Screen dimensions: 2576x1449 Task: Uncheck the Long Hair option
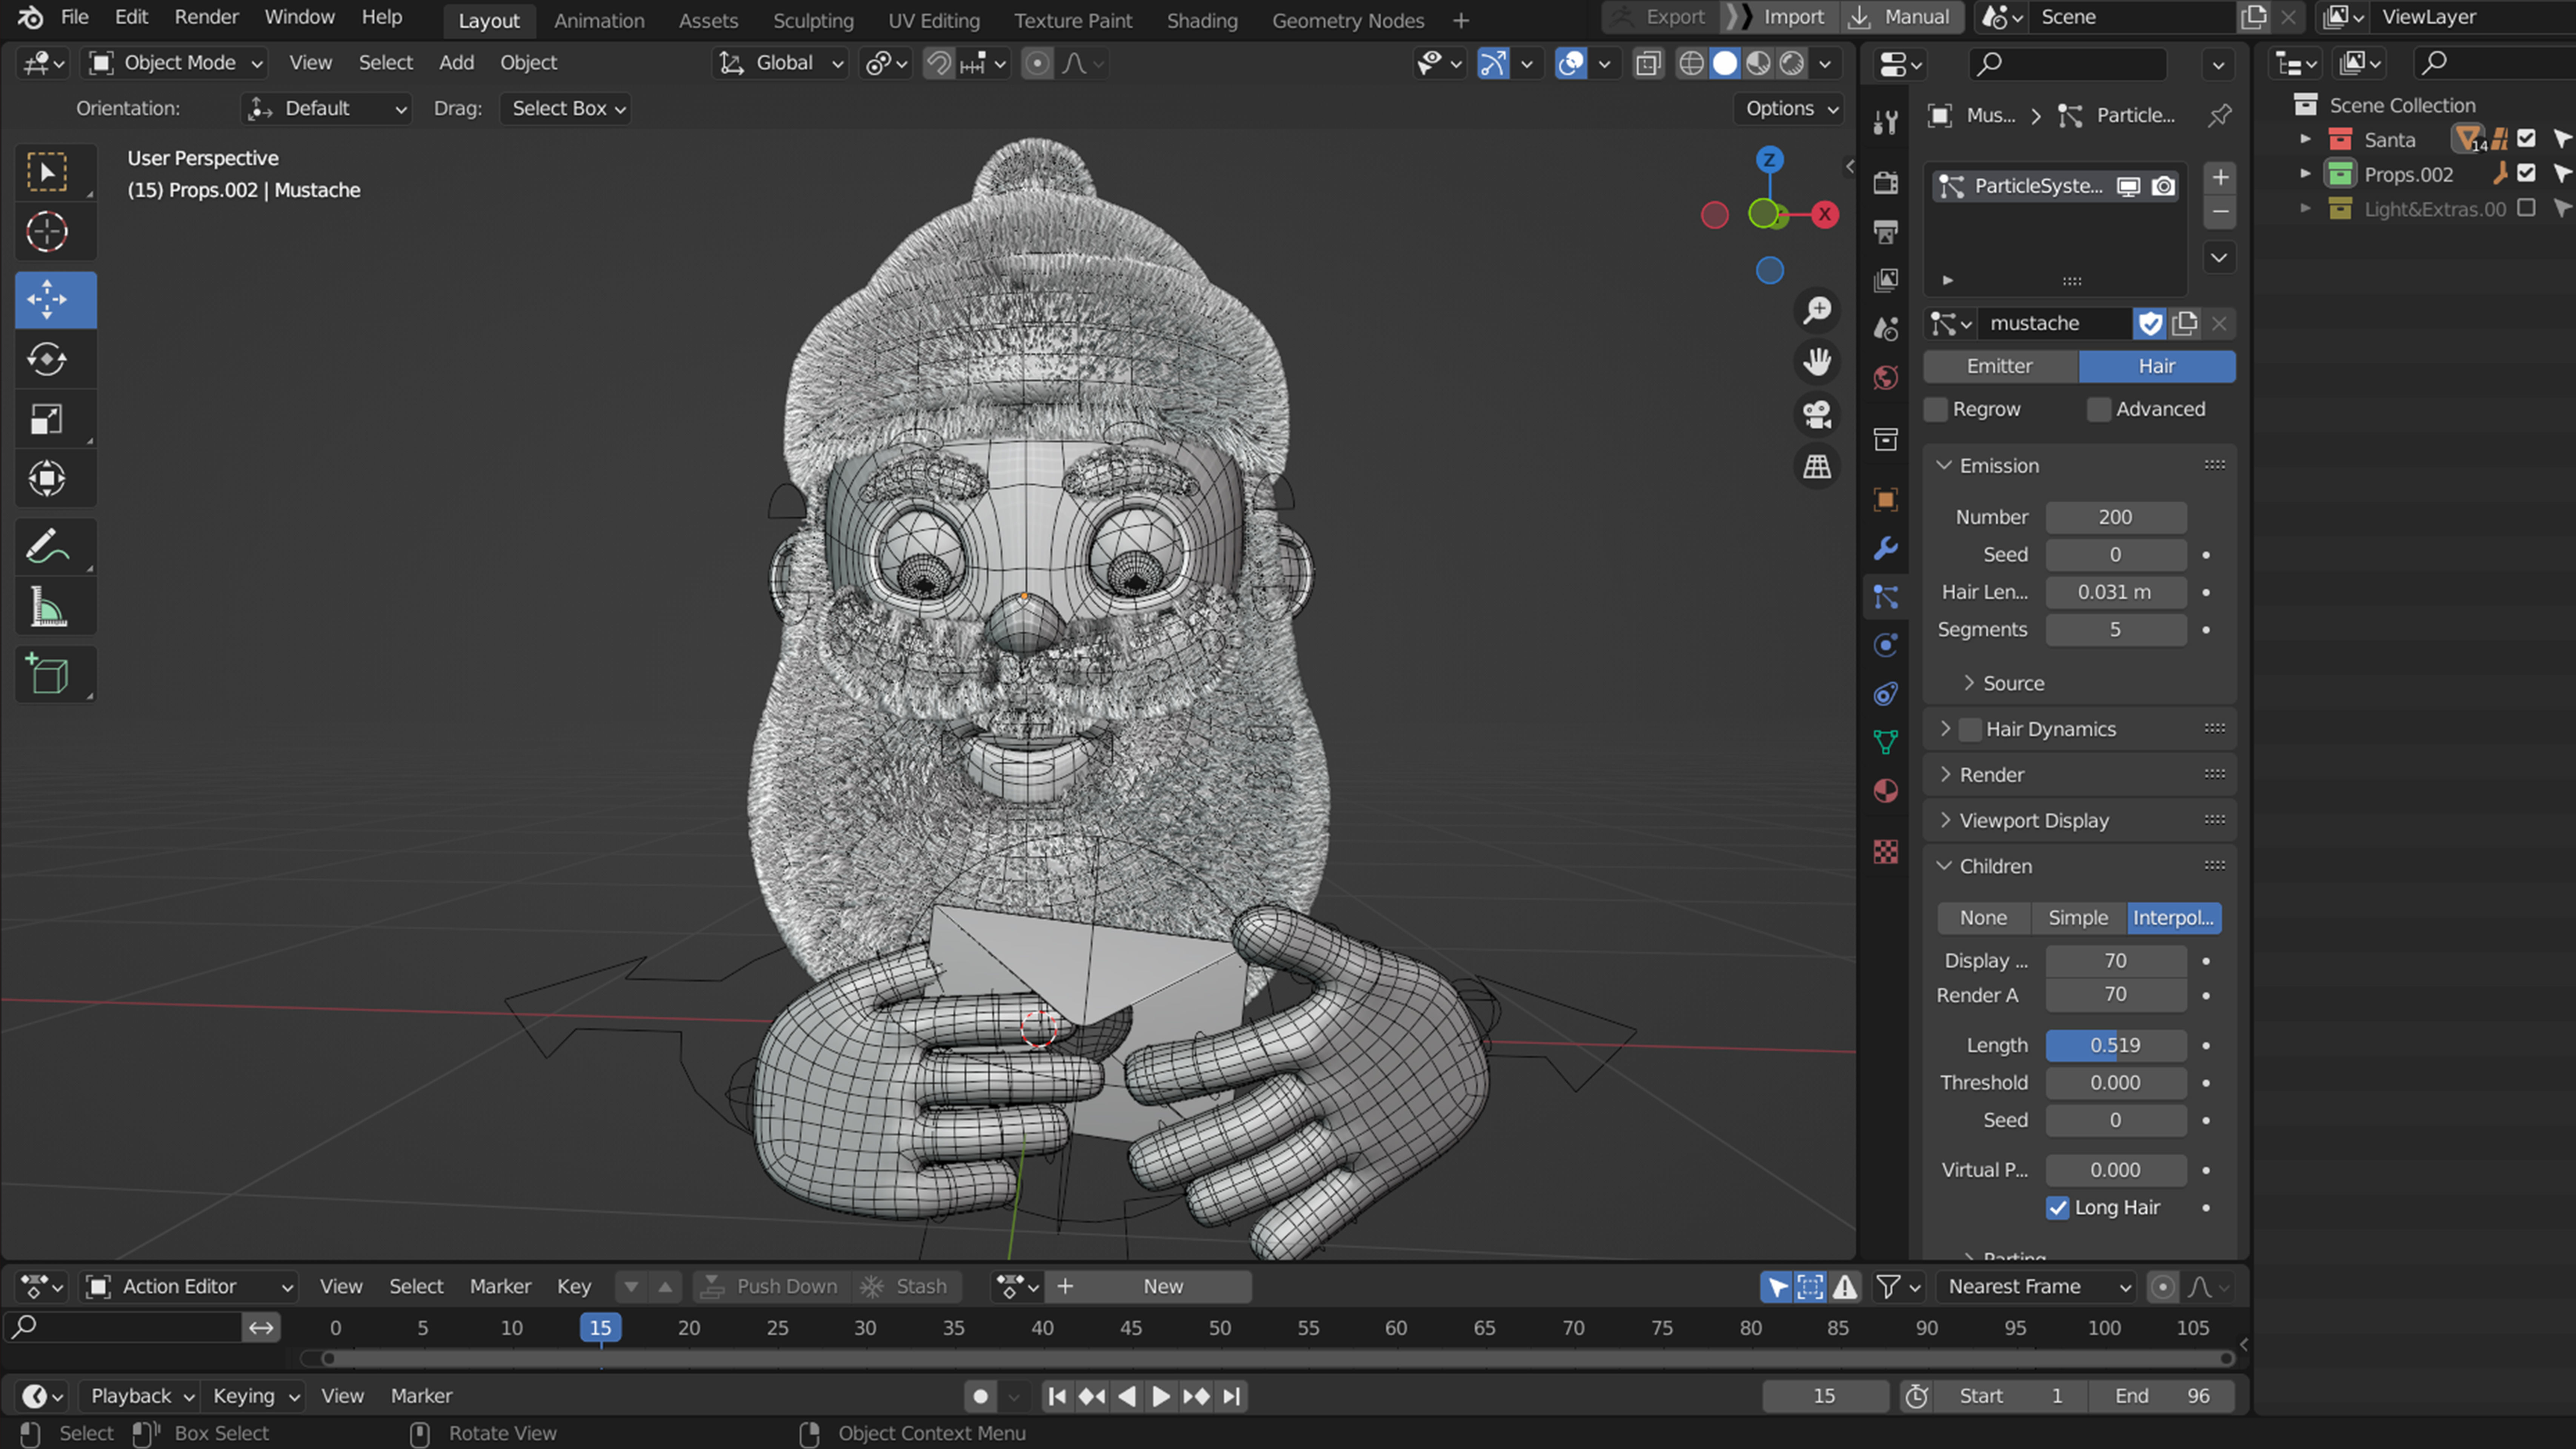pos(2057,1208)
